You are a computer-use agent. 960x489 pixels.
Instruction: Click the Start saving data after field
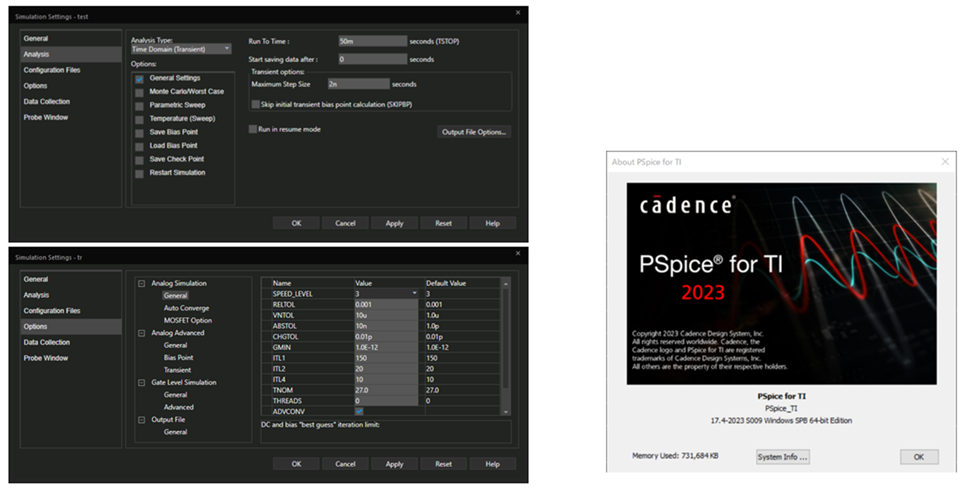(372, 59)
